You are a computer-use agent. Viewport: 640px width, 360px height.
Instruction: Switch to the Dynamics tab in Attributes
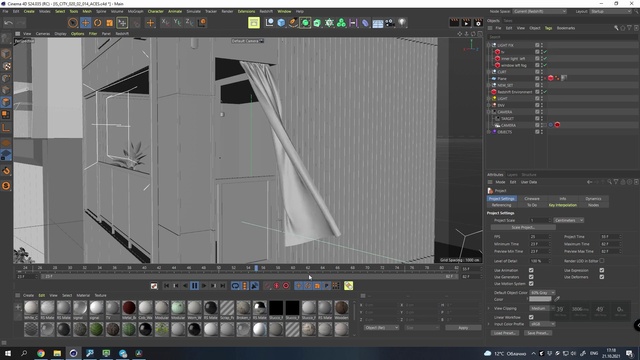coord(593,198)
